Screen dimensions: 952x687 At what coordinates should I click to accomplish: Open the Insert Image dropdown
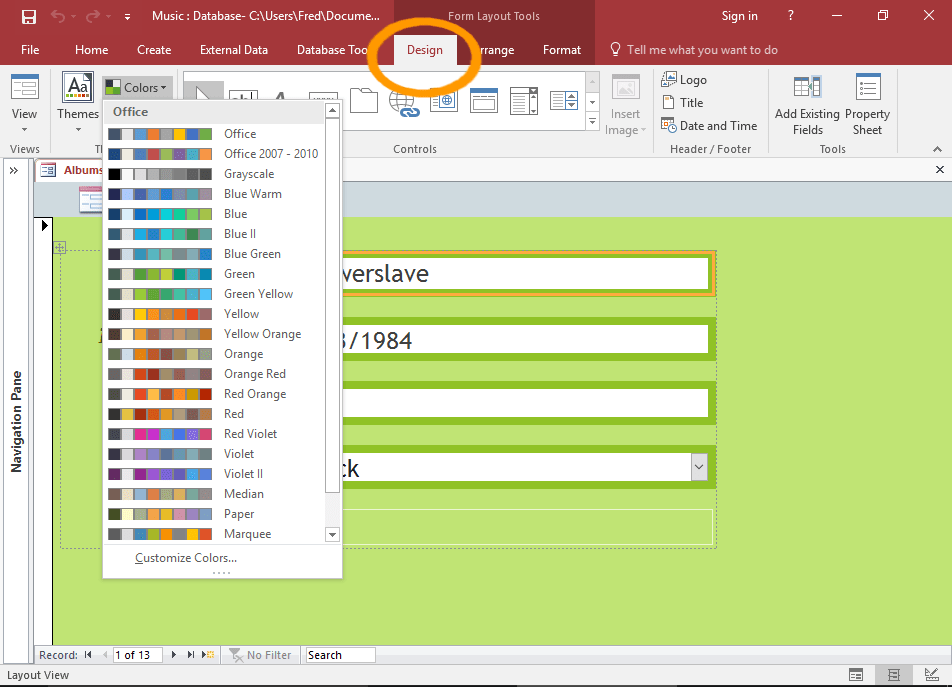[625, 105]
